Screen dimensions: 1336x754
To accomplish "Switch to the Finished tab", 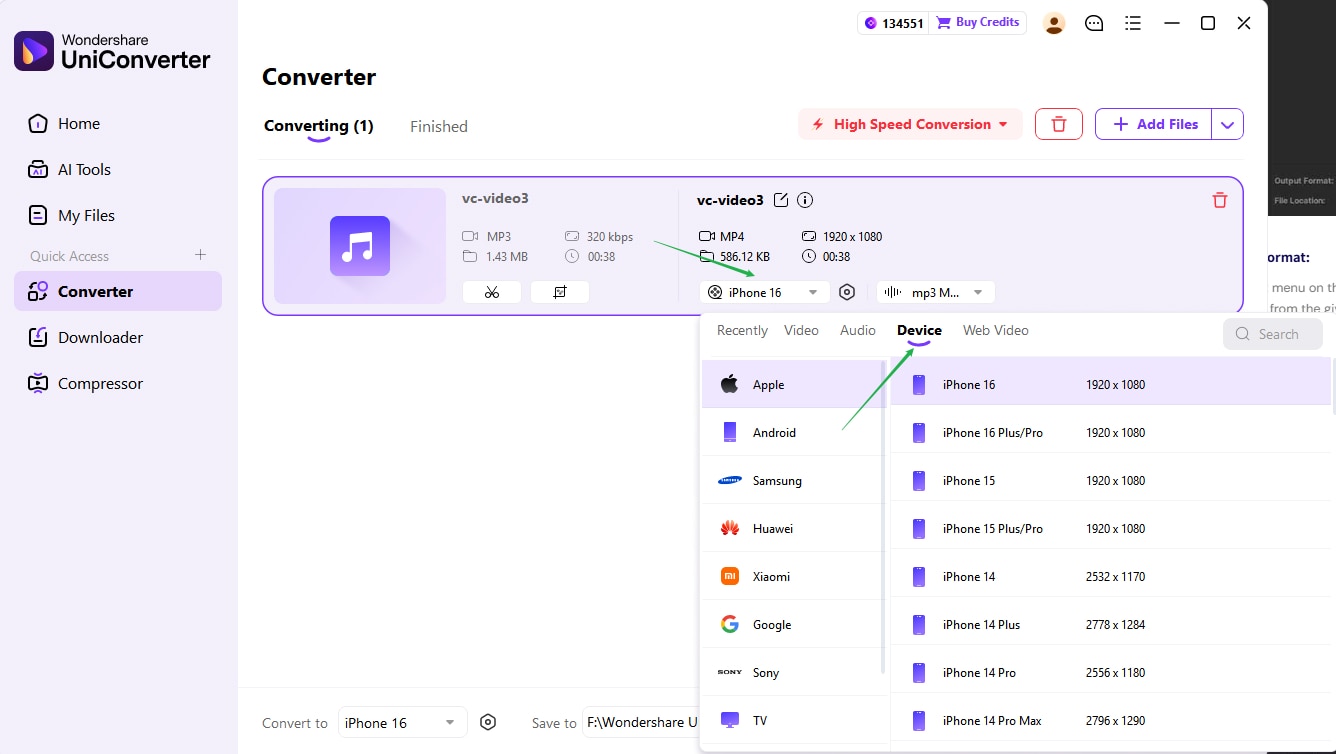I will point(439,126).
